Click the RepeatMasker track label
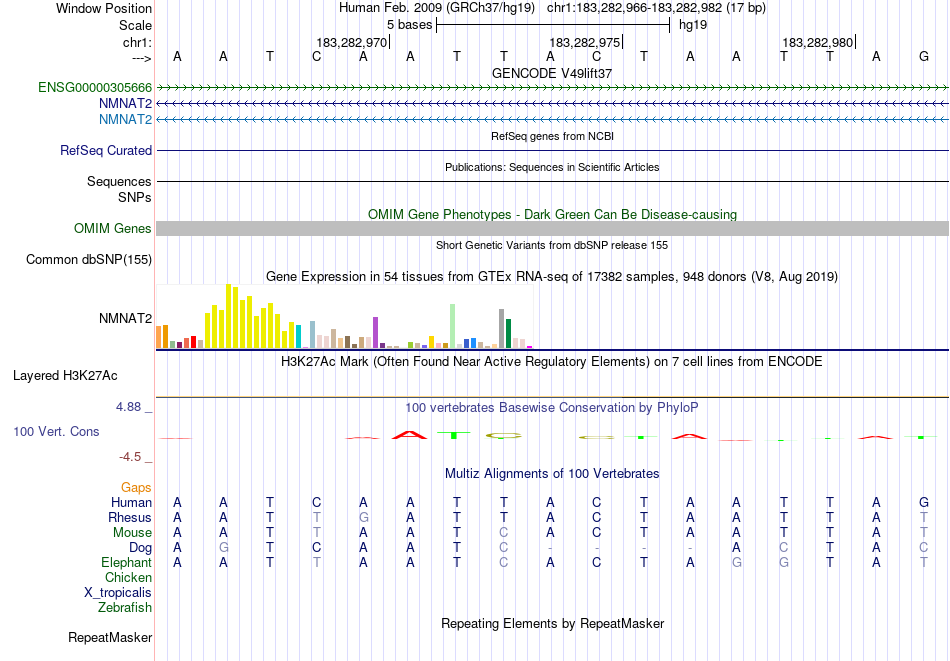950x661 pixels. 110,638
